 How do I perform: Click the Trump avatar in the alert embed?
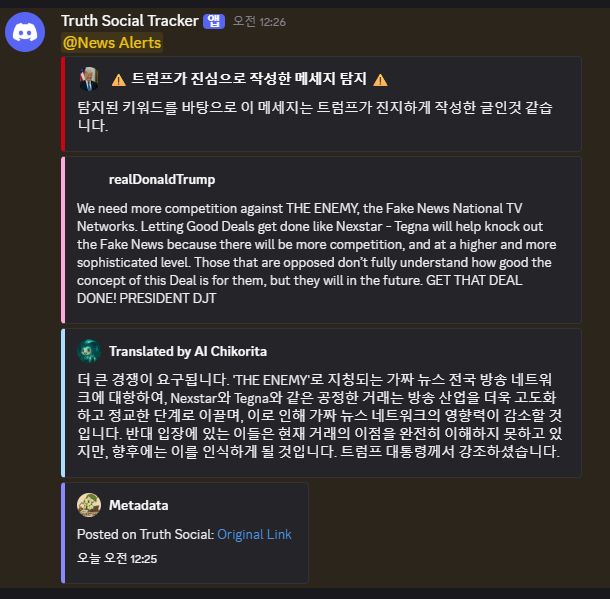click(88, 79)
